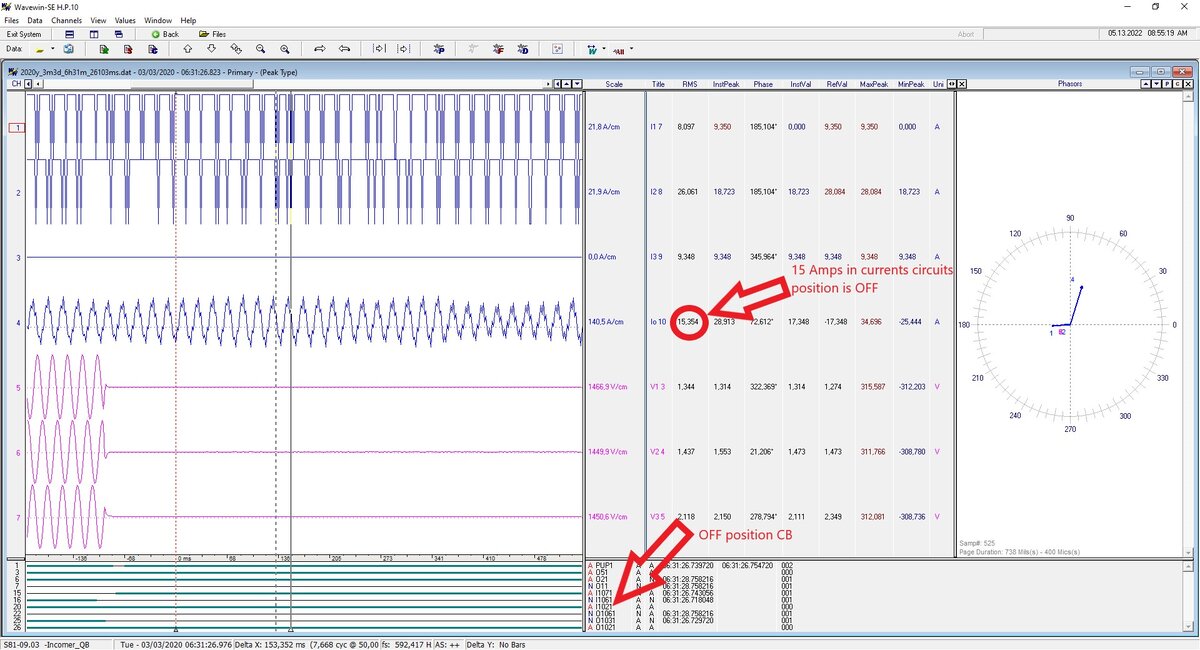This screenshot has width=1200, height=650.
Task: Click the X icon closing the values table
Action: [x=962, y=84]
